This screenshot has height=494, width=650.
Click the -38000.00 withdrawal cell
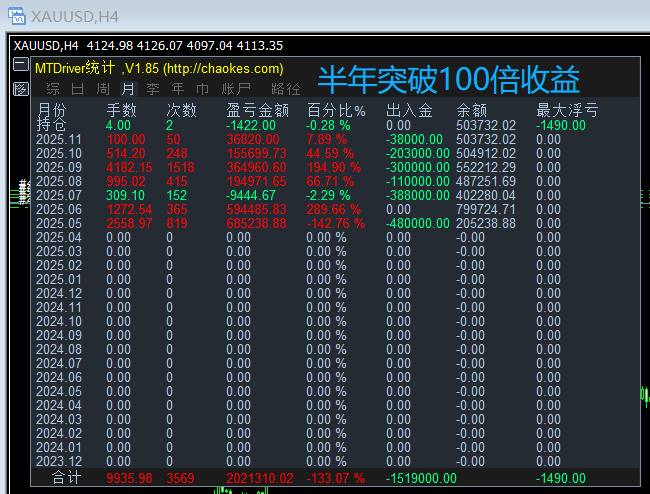coord(414,139)
